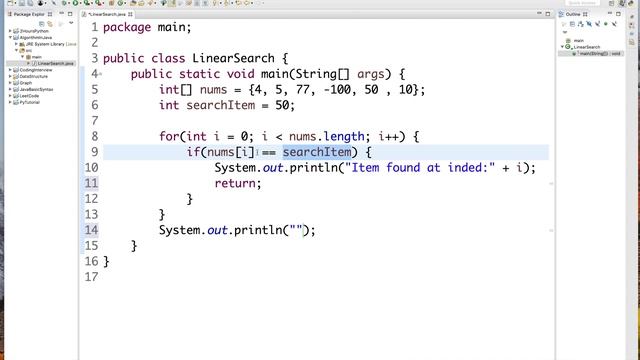The image size is (640, 360).
Task: Expand the DataStructure project
Action: (10, 76)
